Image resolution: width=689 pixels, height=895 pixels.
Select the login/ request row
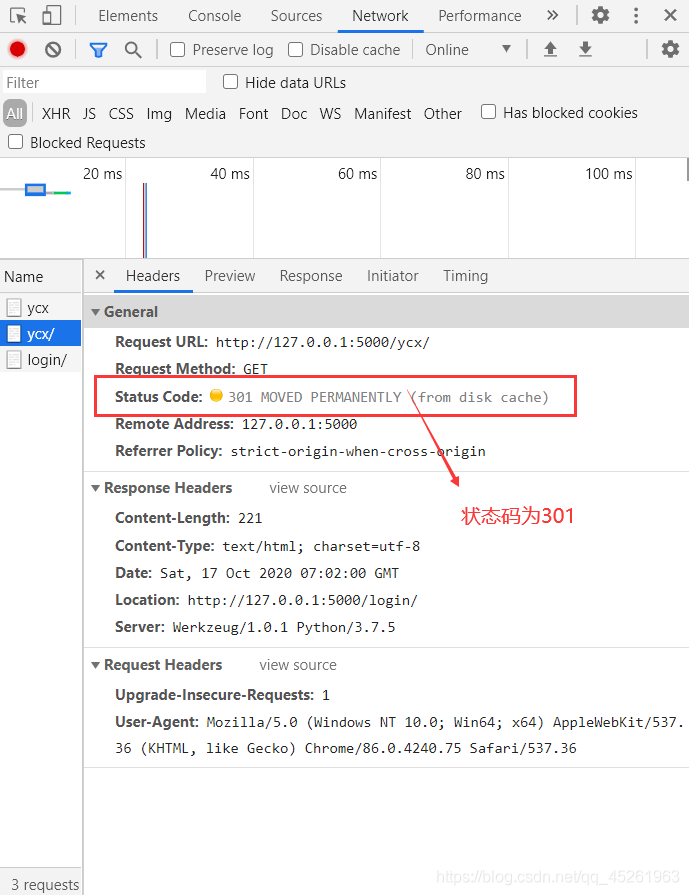(41, 360)
